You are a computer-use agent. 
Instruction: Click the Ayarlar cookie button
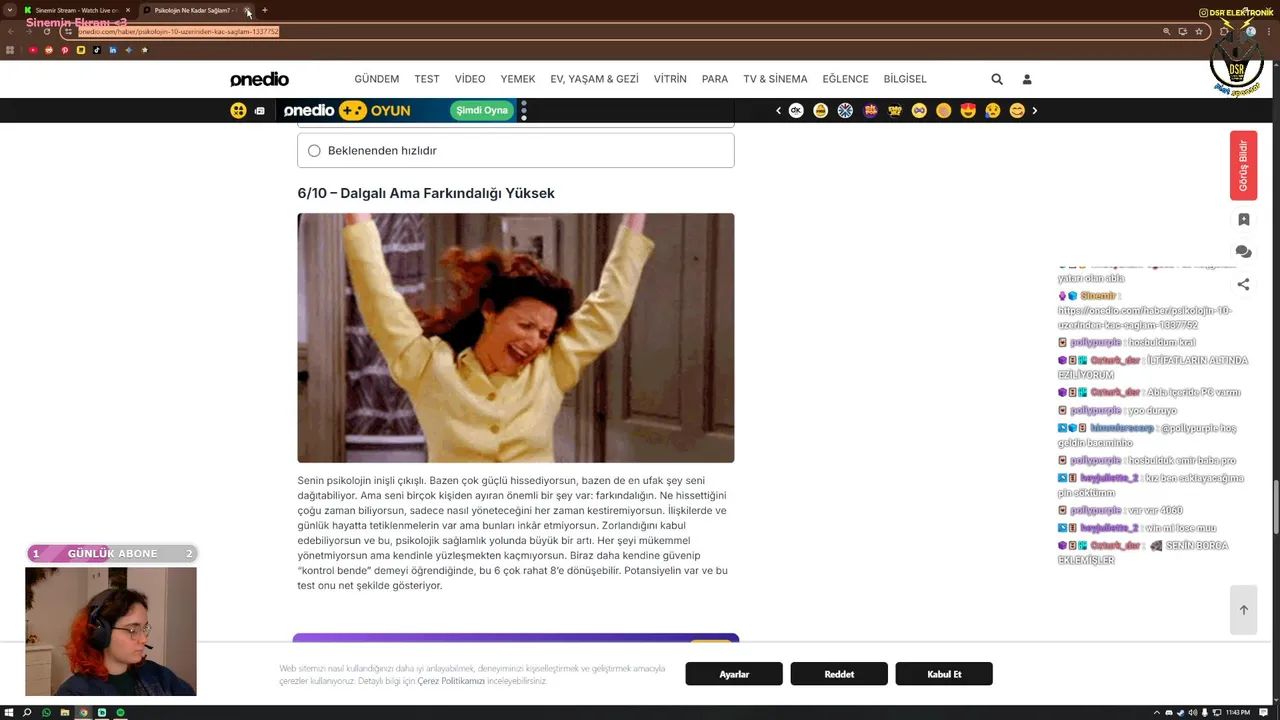[734, 674]
